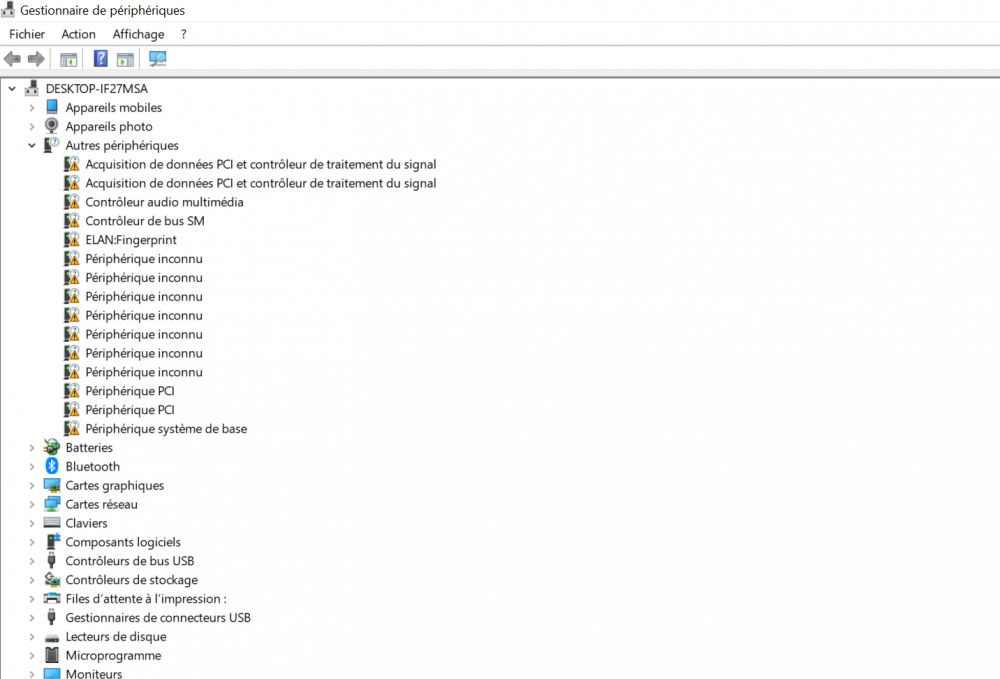Click the Scan for hardware changes icon
Image resolution: width=1000 pixels, height=679 pixels.
[x=157, y=58]
